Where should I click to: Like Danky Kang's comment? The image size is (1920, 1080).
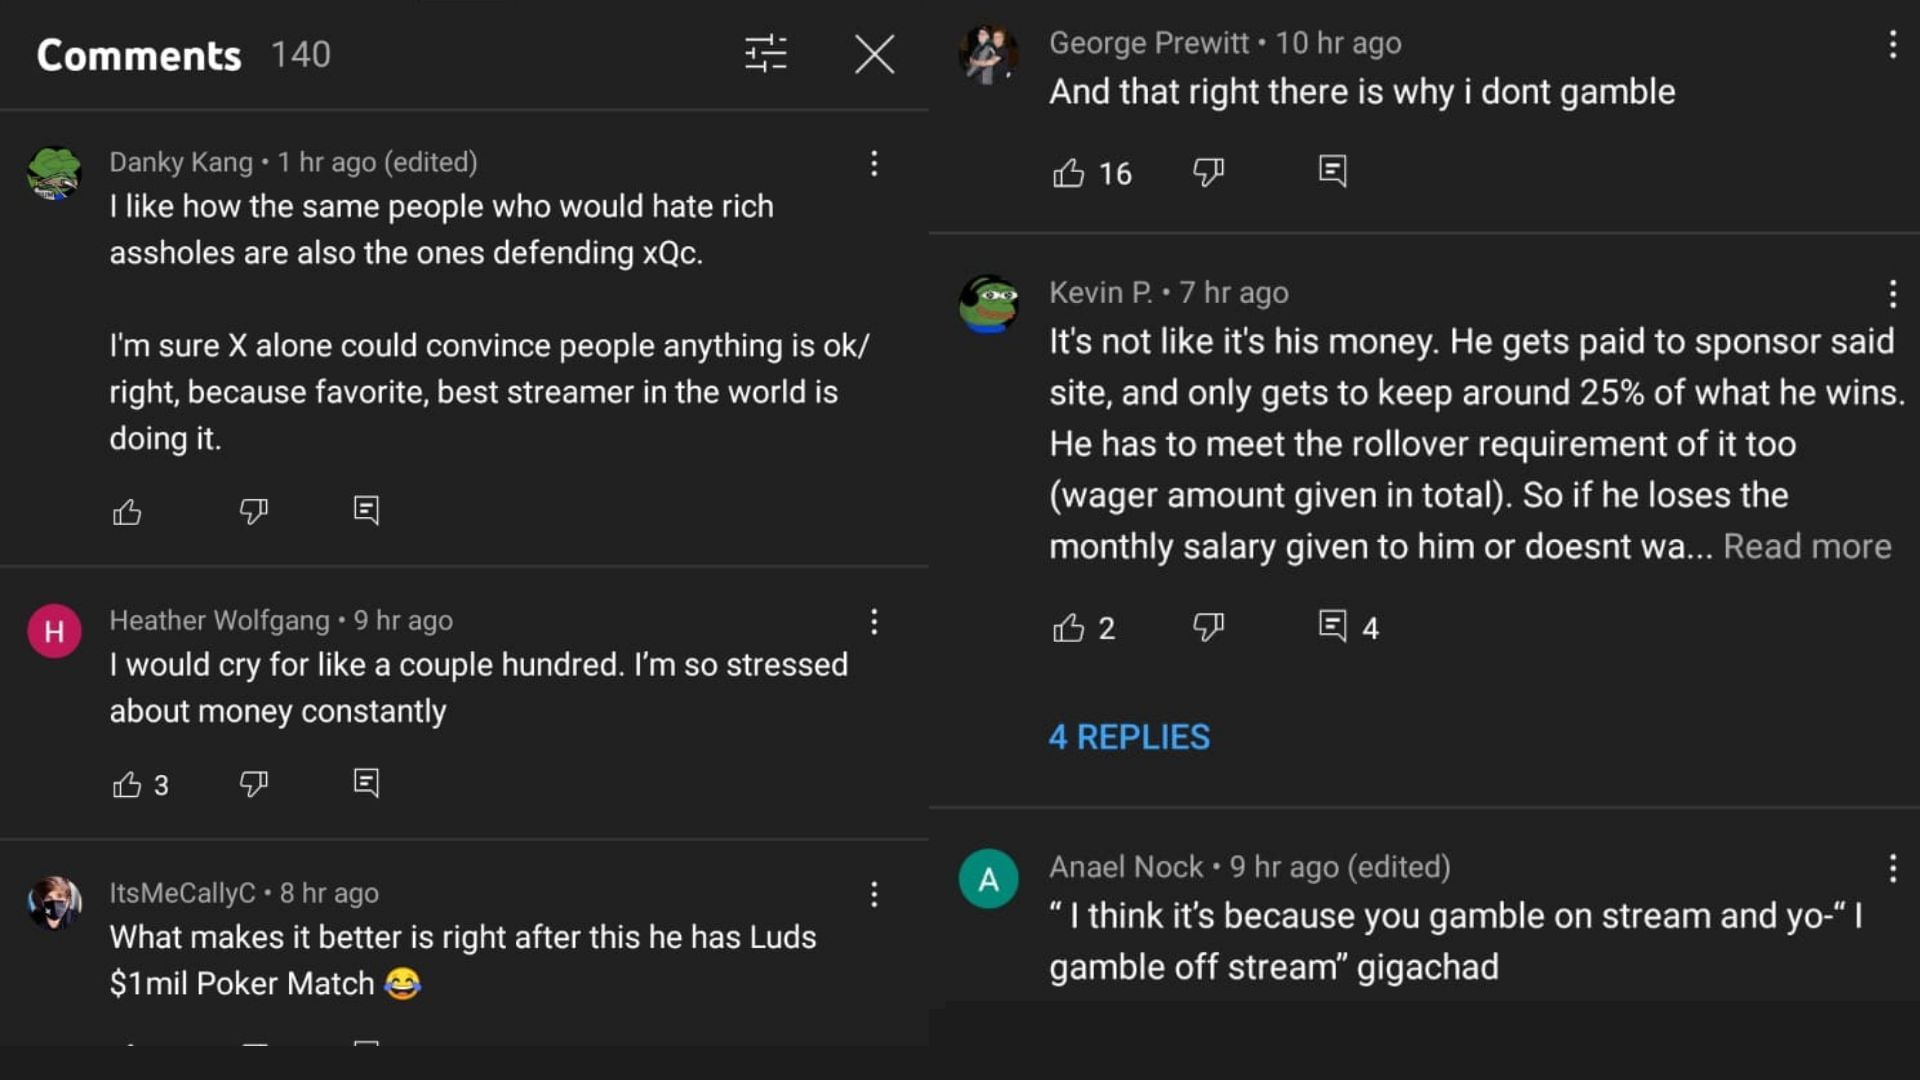pyautogui.click(x=127, y=512)
